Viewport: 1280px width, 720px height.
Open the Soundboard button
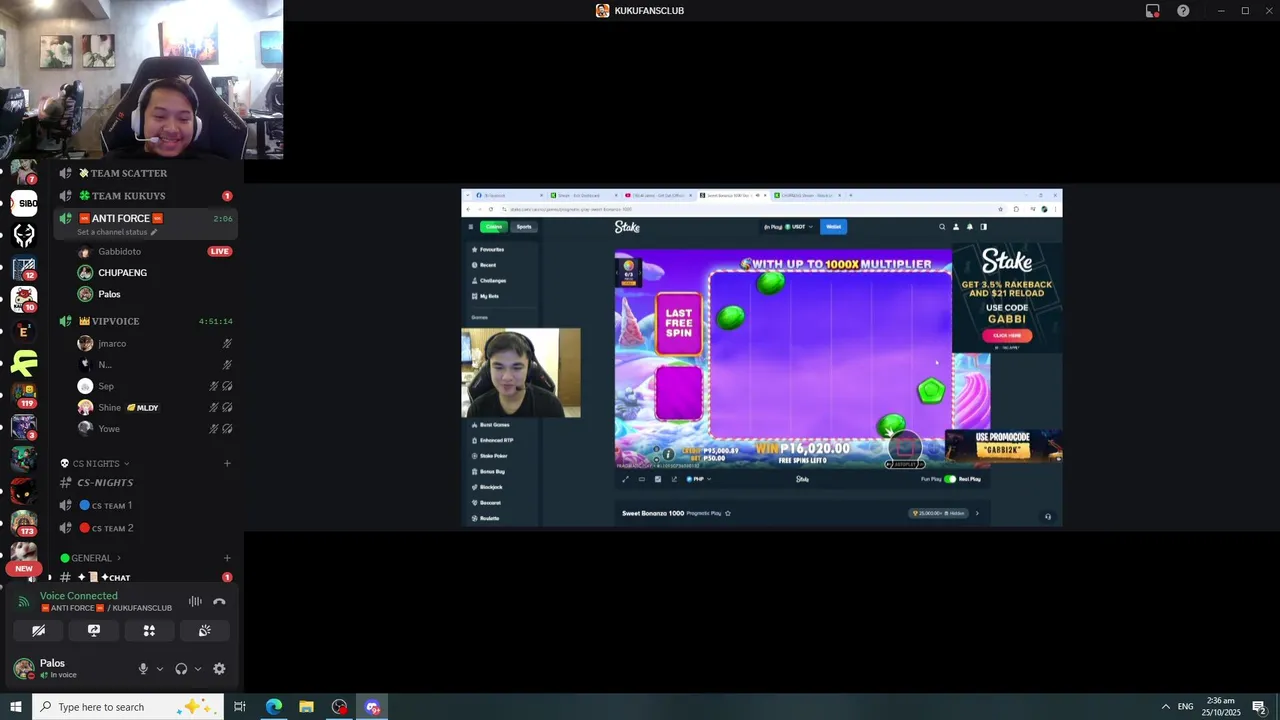[x=204, y=631]
